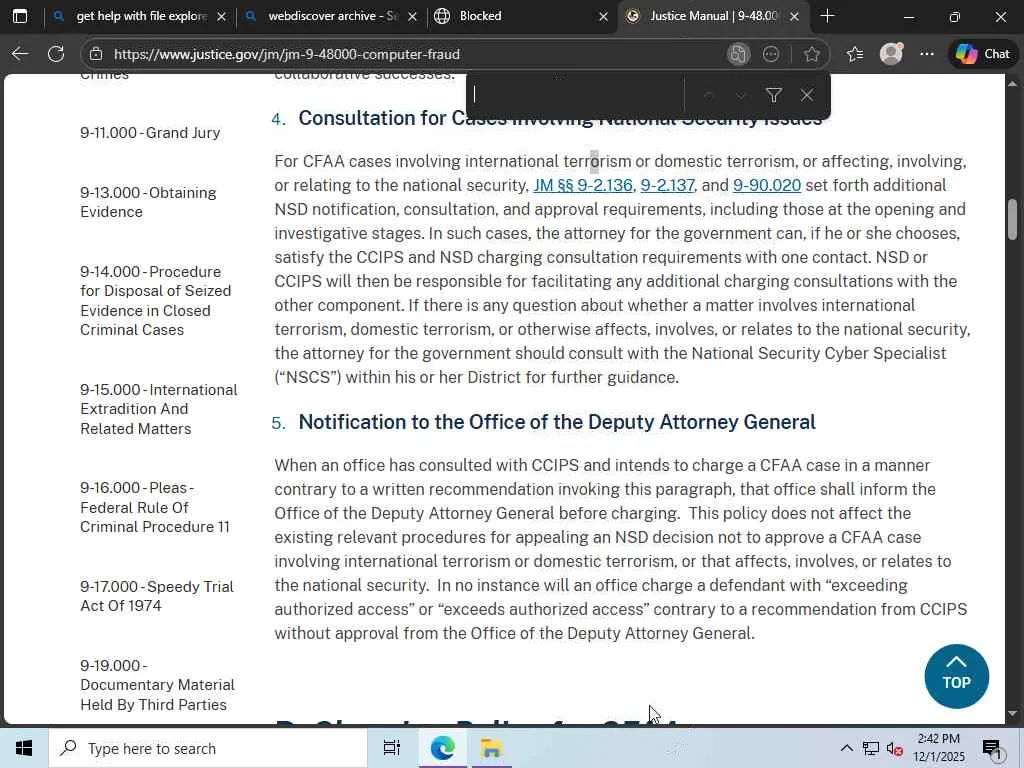1024x768 pixels.
Task: Click the page vertical scrollbar thumb
Action: (1013, 219)
